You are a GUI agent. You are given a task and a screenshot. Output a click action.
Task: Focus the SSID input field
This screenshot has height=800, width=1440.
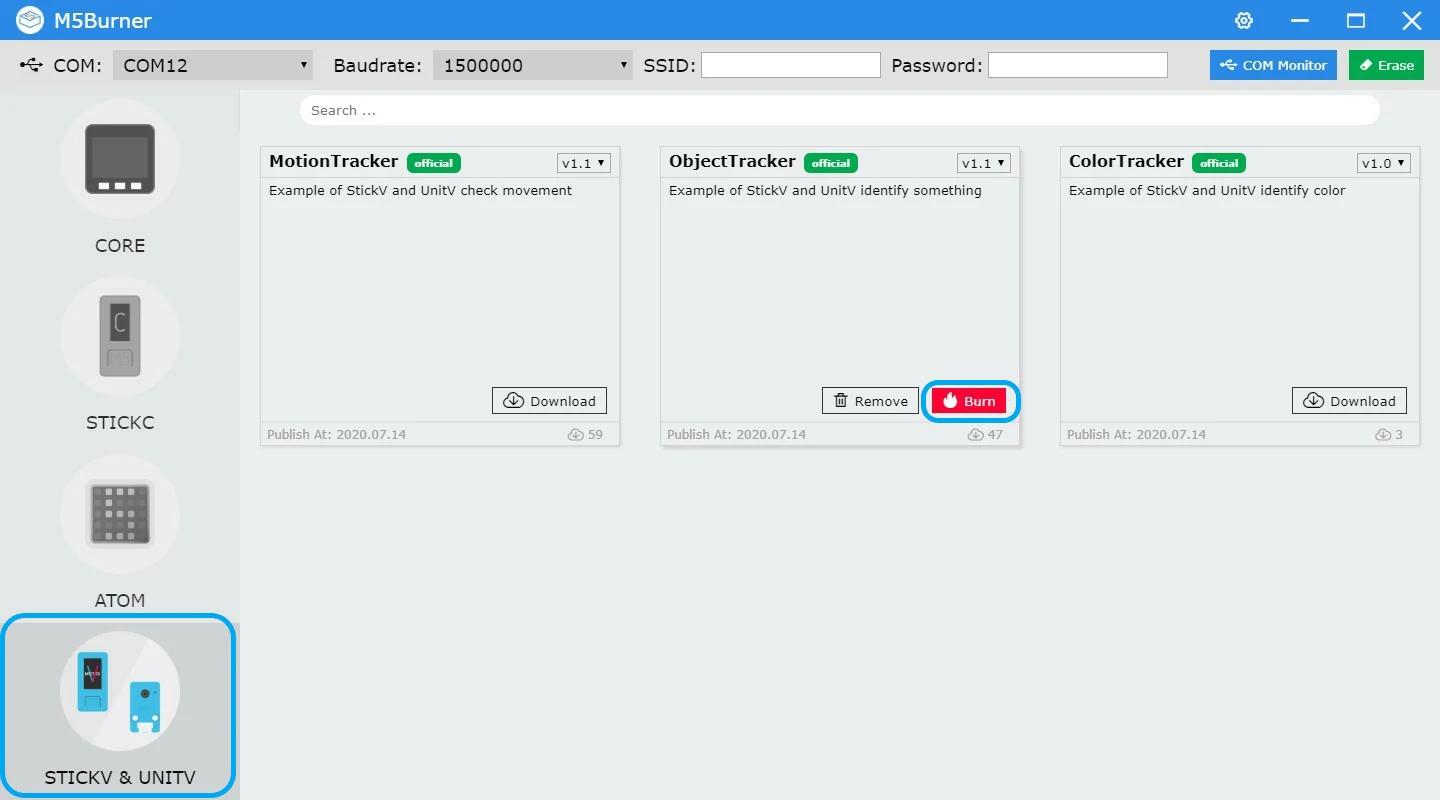point(791,65)
